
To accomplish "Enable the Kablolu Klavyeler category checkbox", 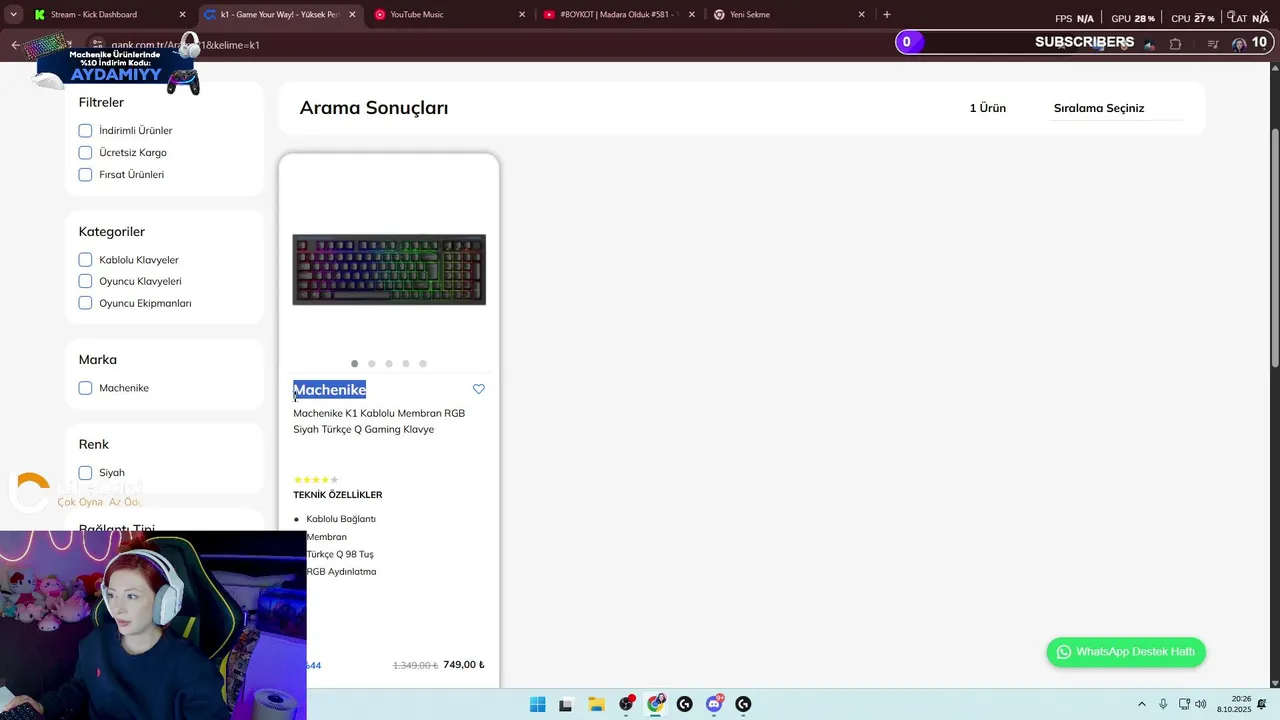I will tap(85, 259).
